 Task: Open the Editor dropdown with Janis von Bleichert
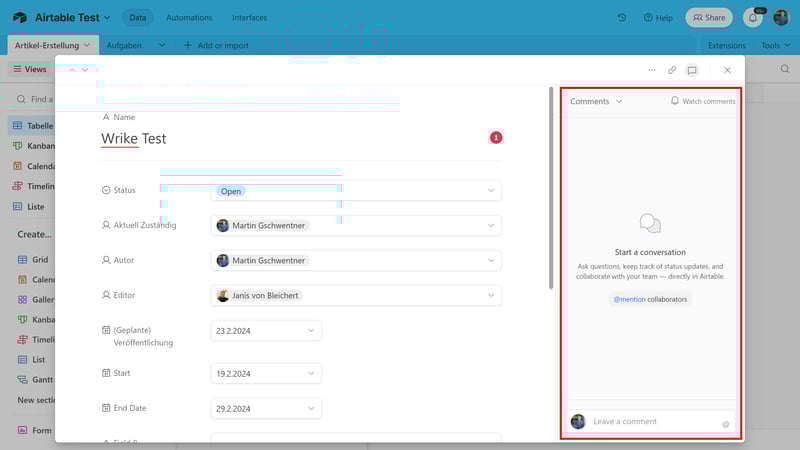tap(356, 295)
